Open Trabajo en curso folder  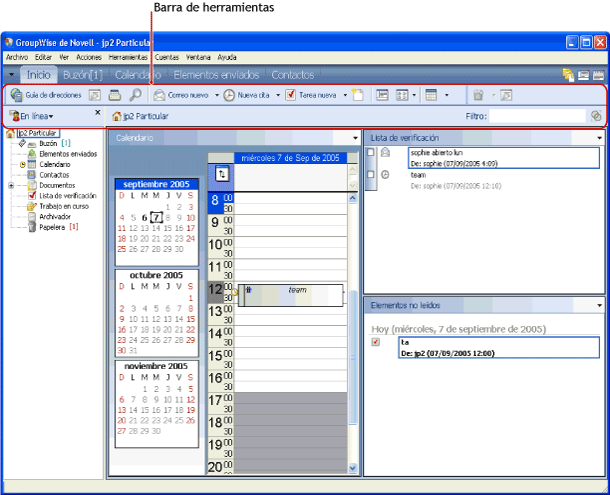64,206
